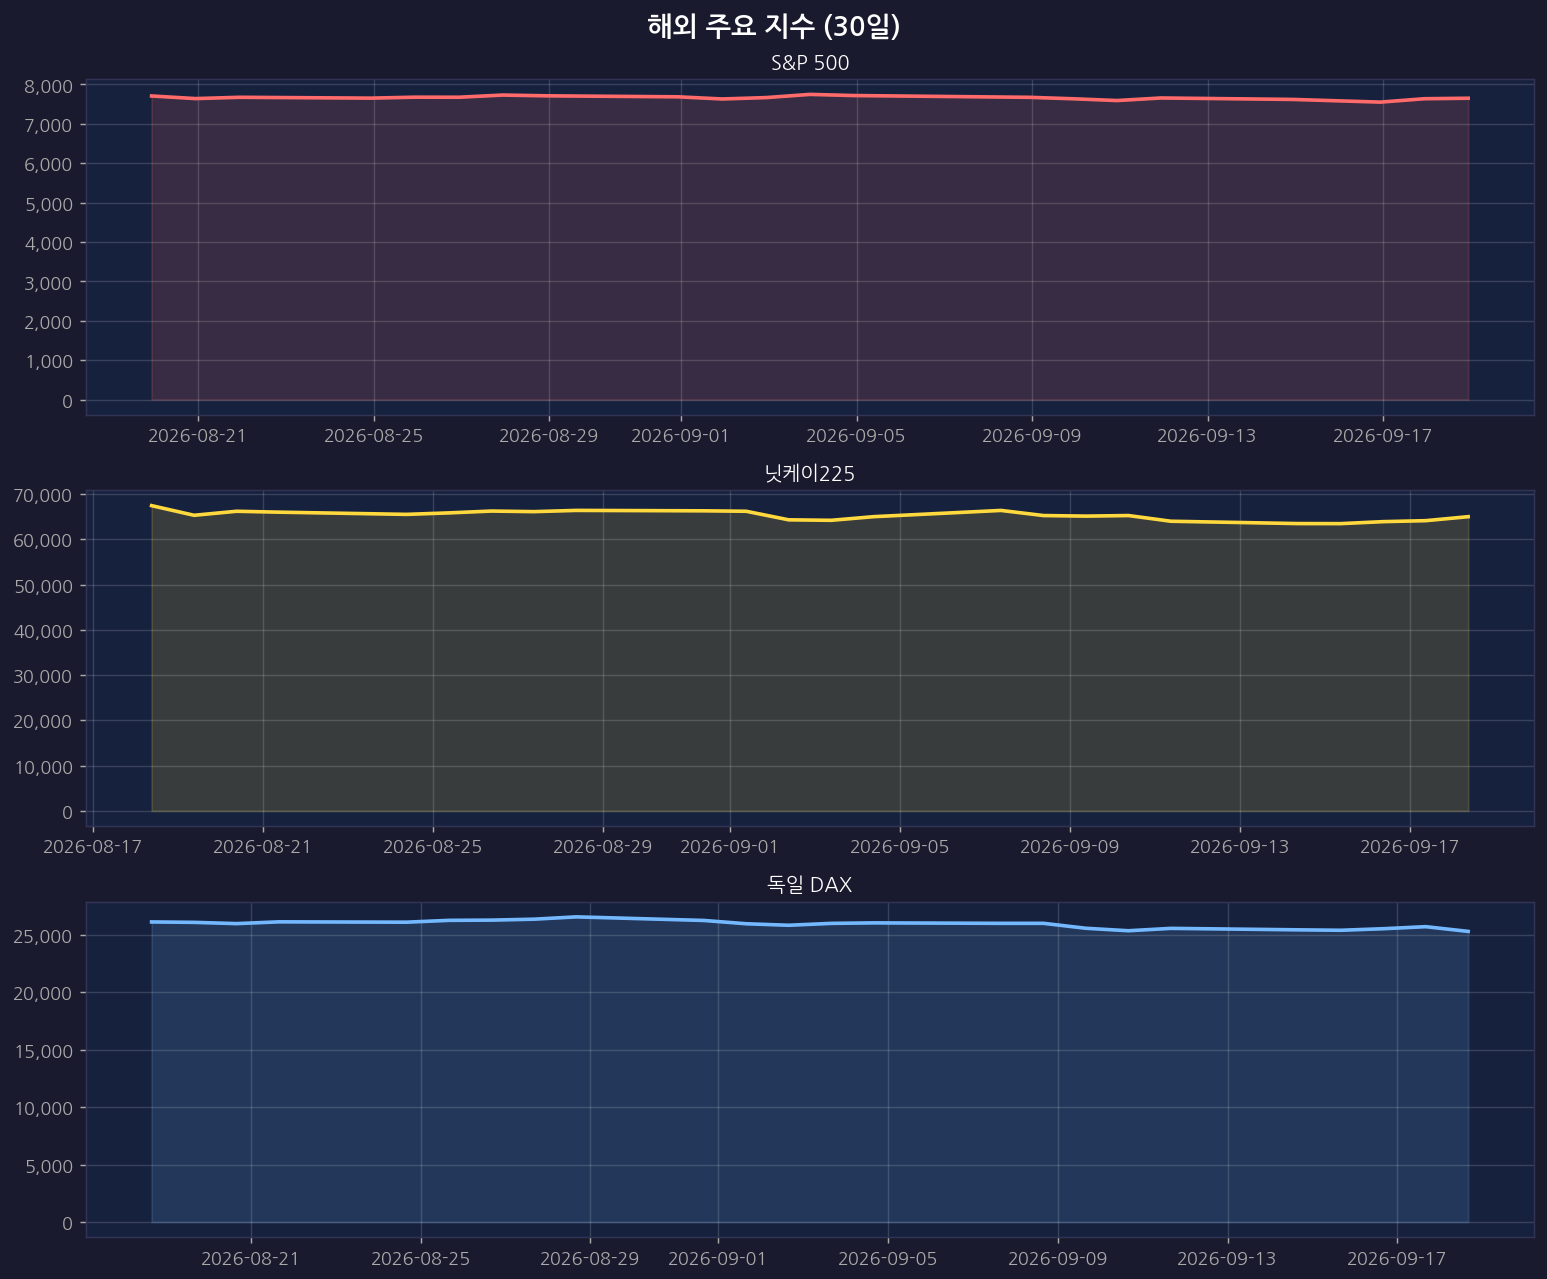Select the S&P 500 chart title
The image size is (1547, 1279).
coord(810,63)
